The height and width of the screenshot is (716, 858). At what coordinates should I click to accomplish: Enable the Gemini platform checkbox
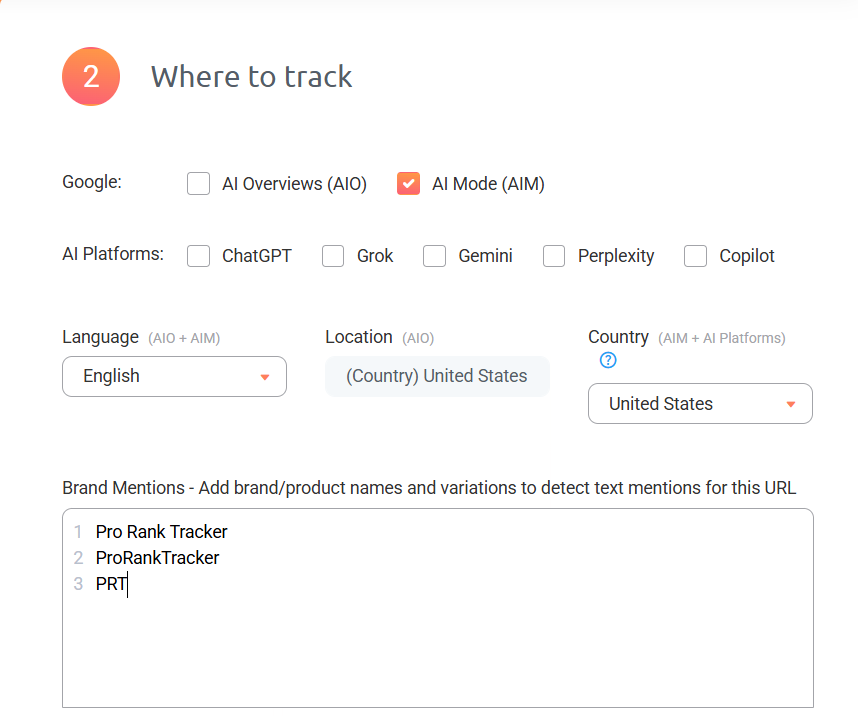(434, 256)
